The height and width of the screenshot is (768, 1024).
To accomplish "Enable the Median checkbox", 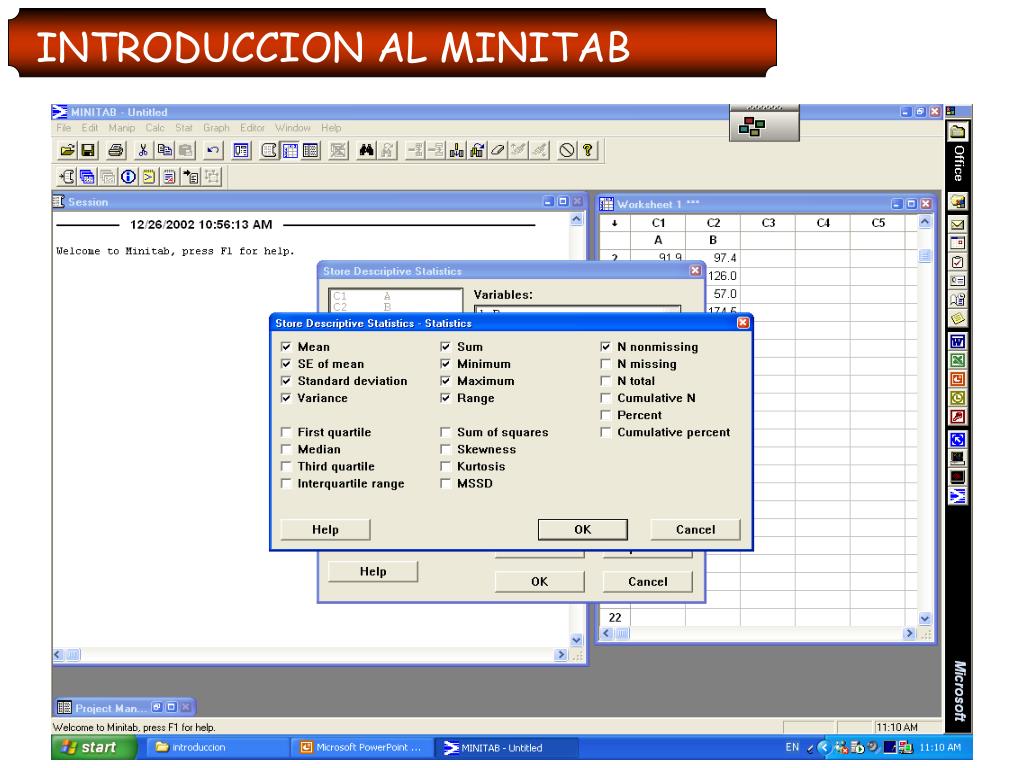I will click(286, 449).
